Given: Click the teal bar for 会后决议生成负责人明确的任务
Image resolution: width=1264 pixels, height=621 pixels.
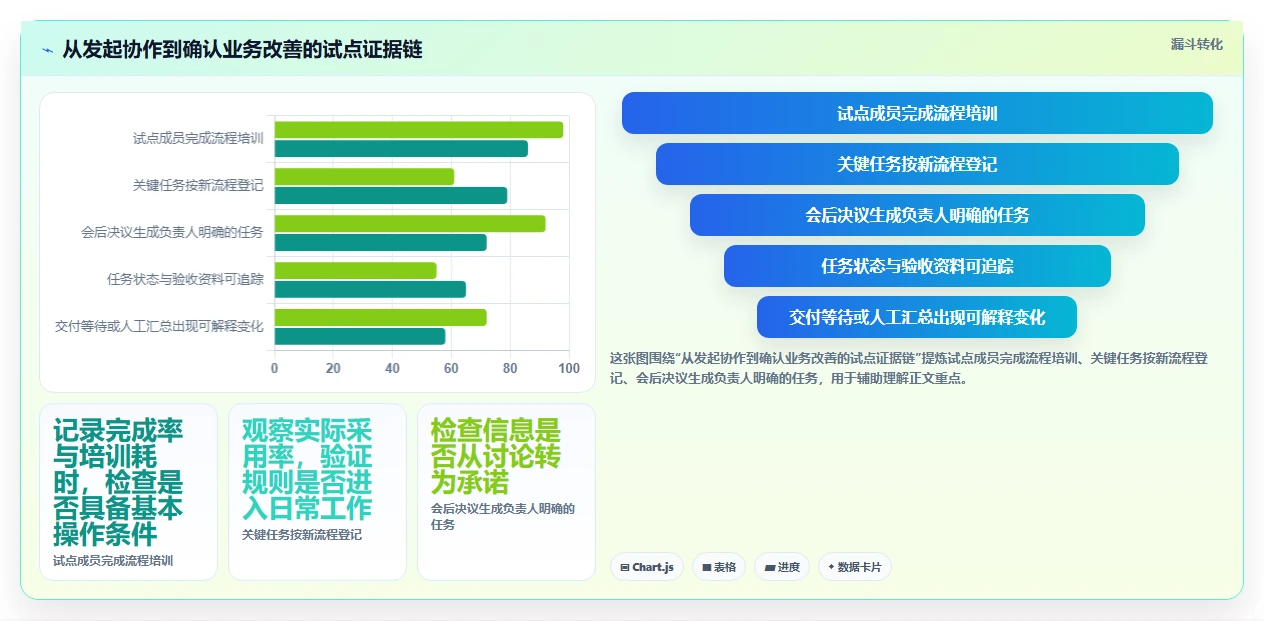Looking at the screenshot, I should [x=381, y=243].
